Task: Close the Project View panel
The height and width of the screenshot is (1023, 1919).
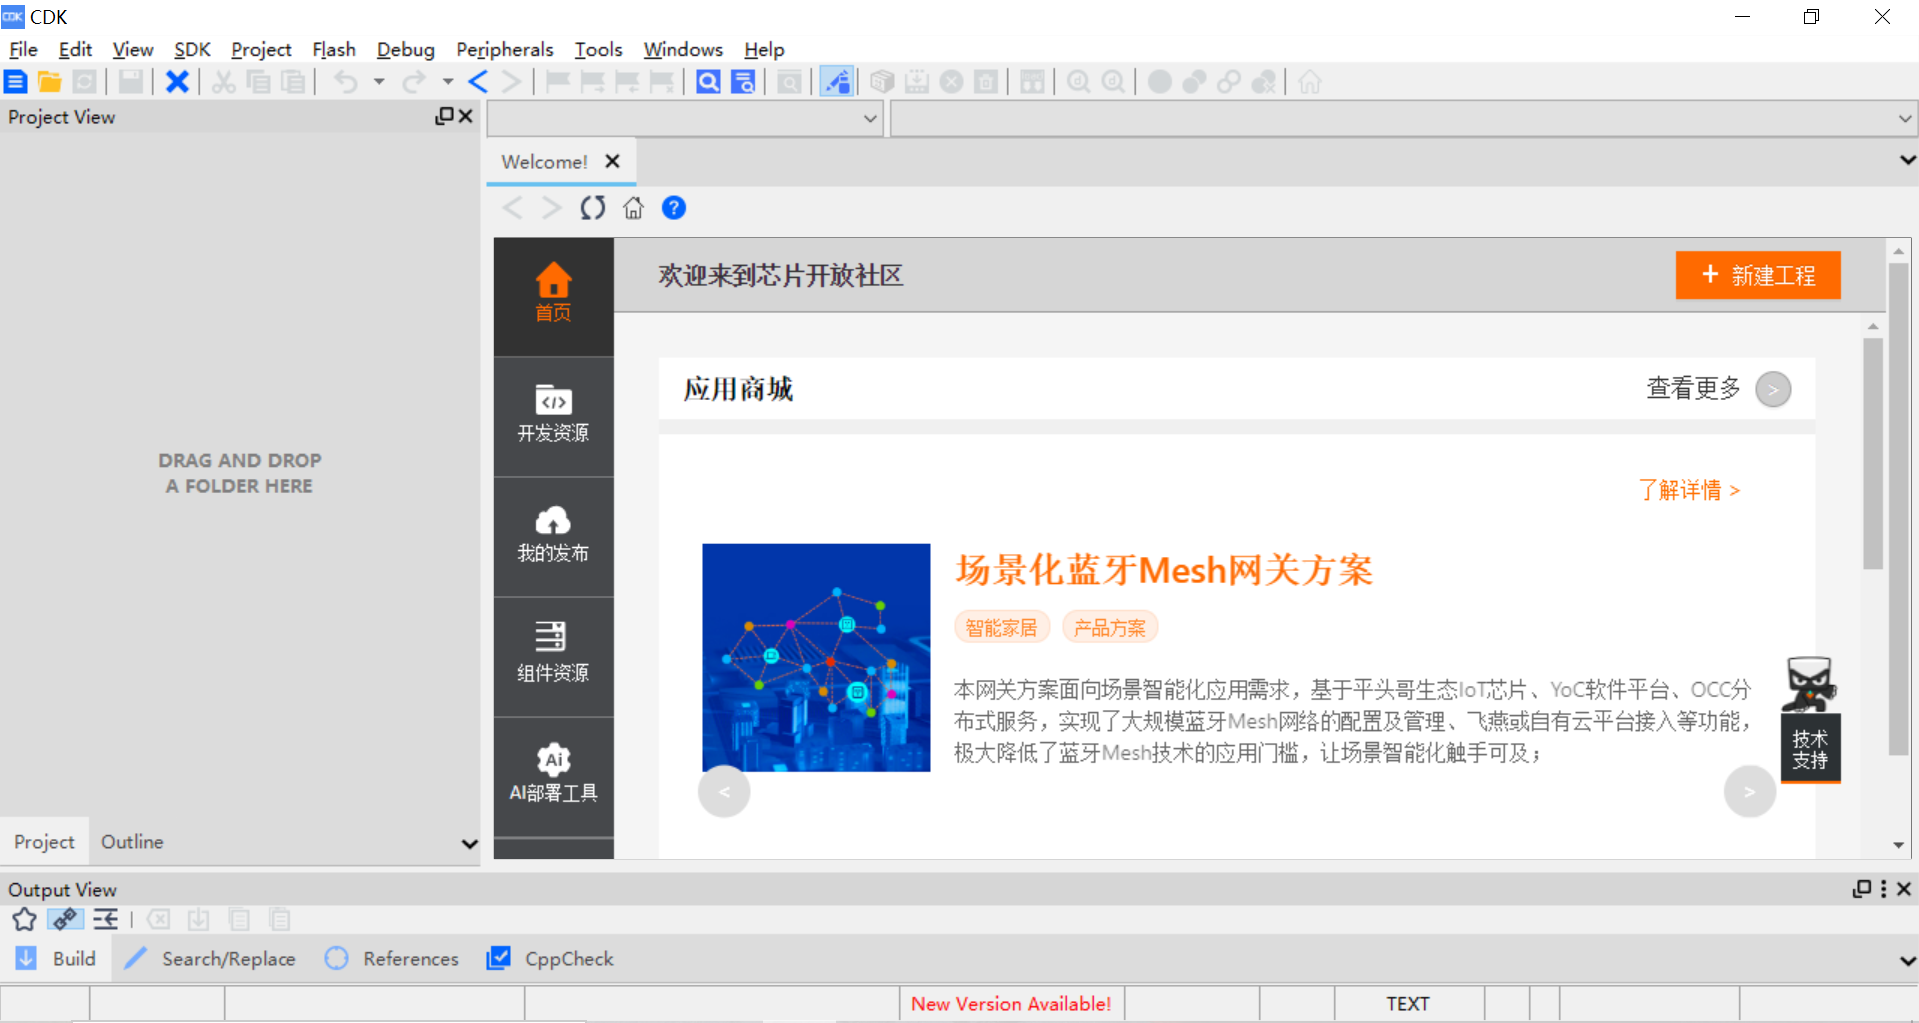Action: [465, 116]
